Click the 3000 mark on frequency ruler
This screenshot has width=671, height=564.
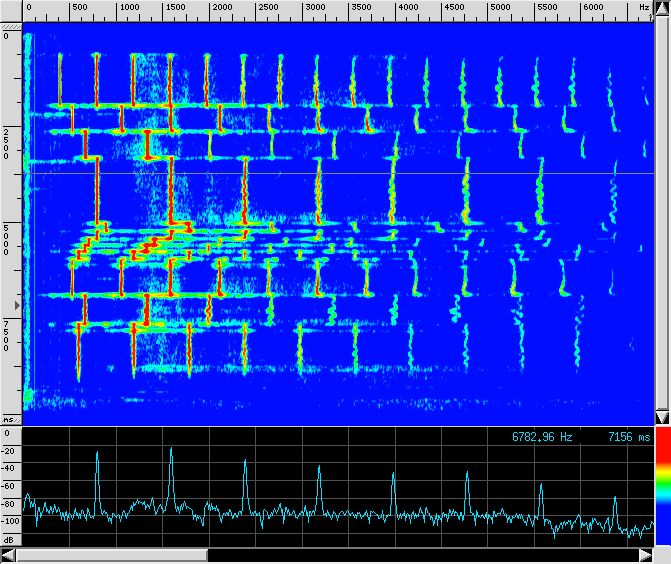315,8
